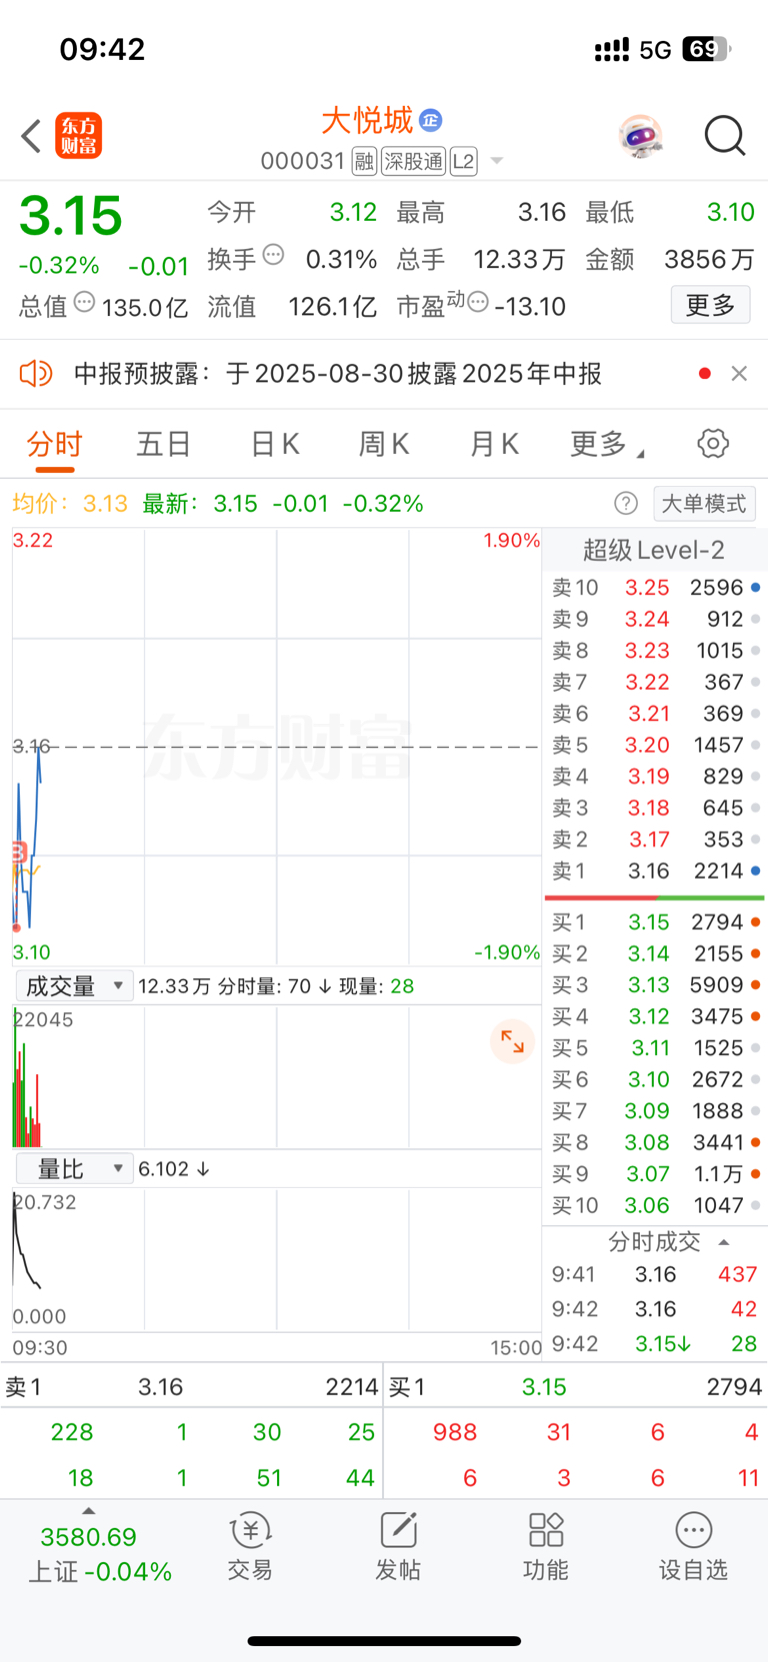Tap the blue dot beside 卖10

756,588
